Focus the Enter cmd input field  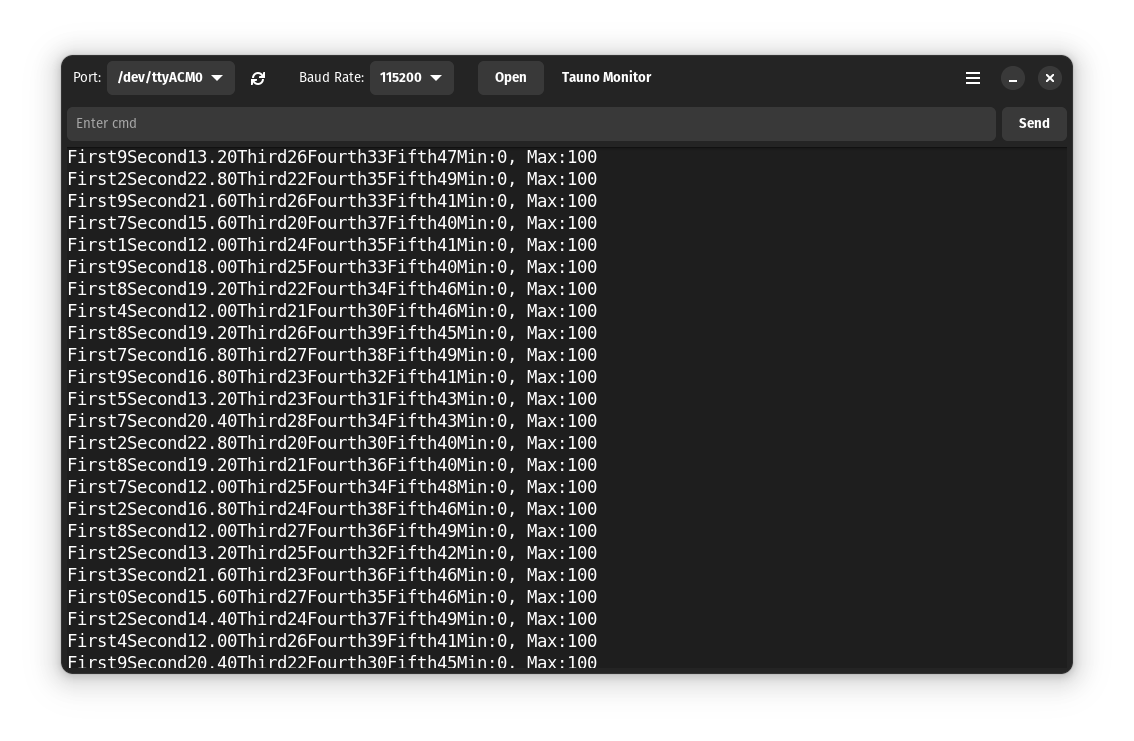click(x=530, y=124)
